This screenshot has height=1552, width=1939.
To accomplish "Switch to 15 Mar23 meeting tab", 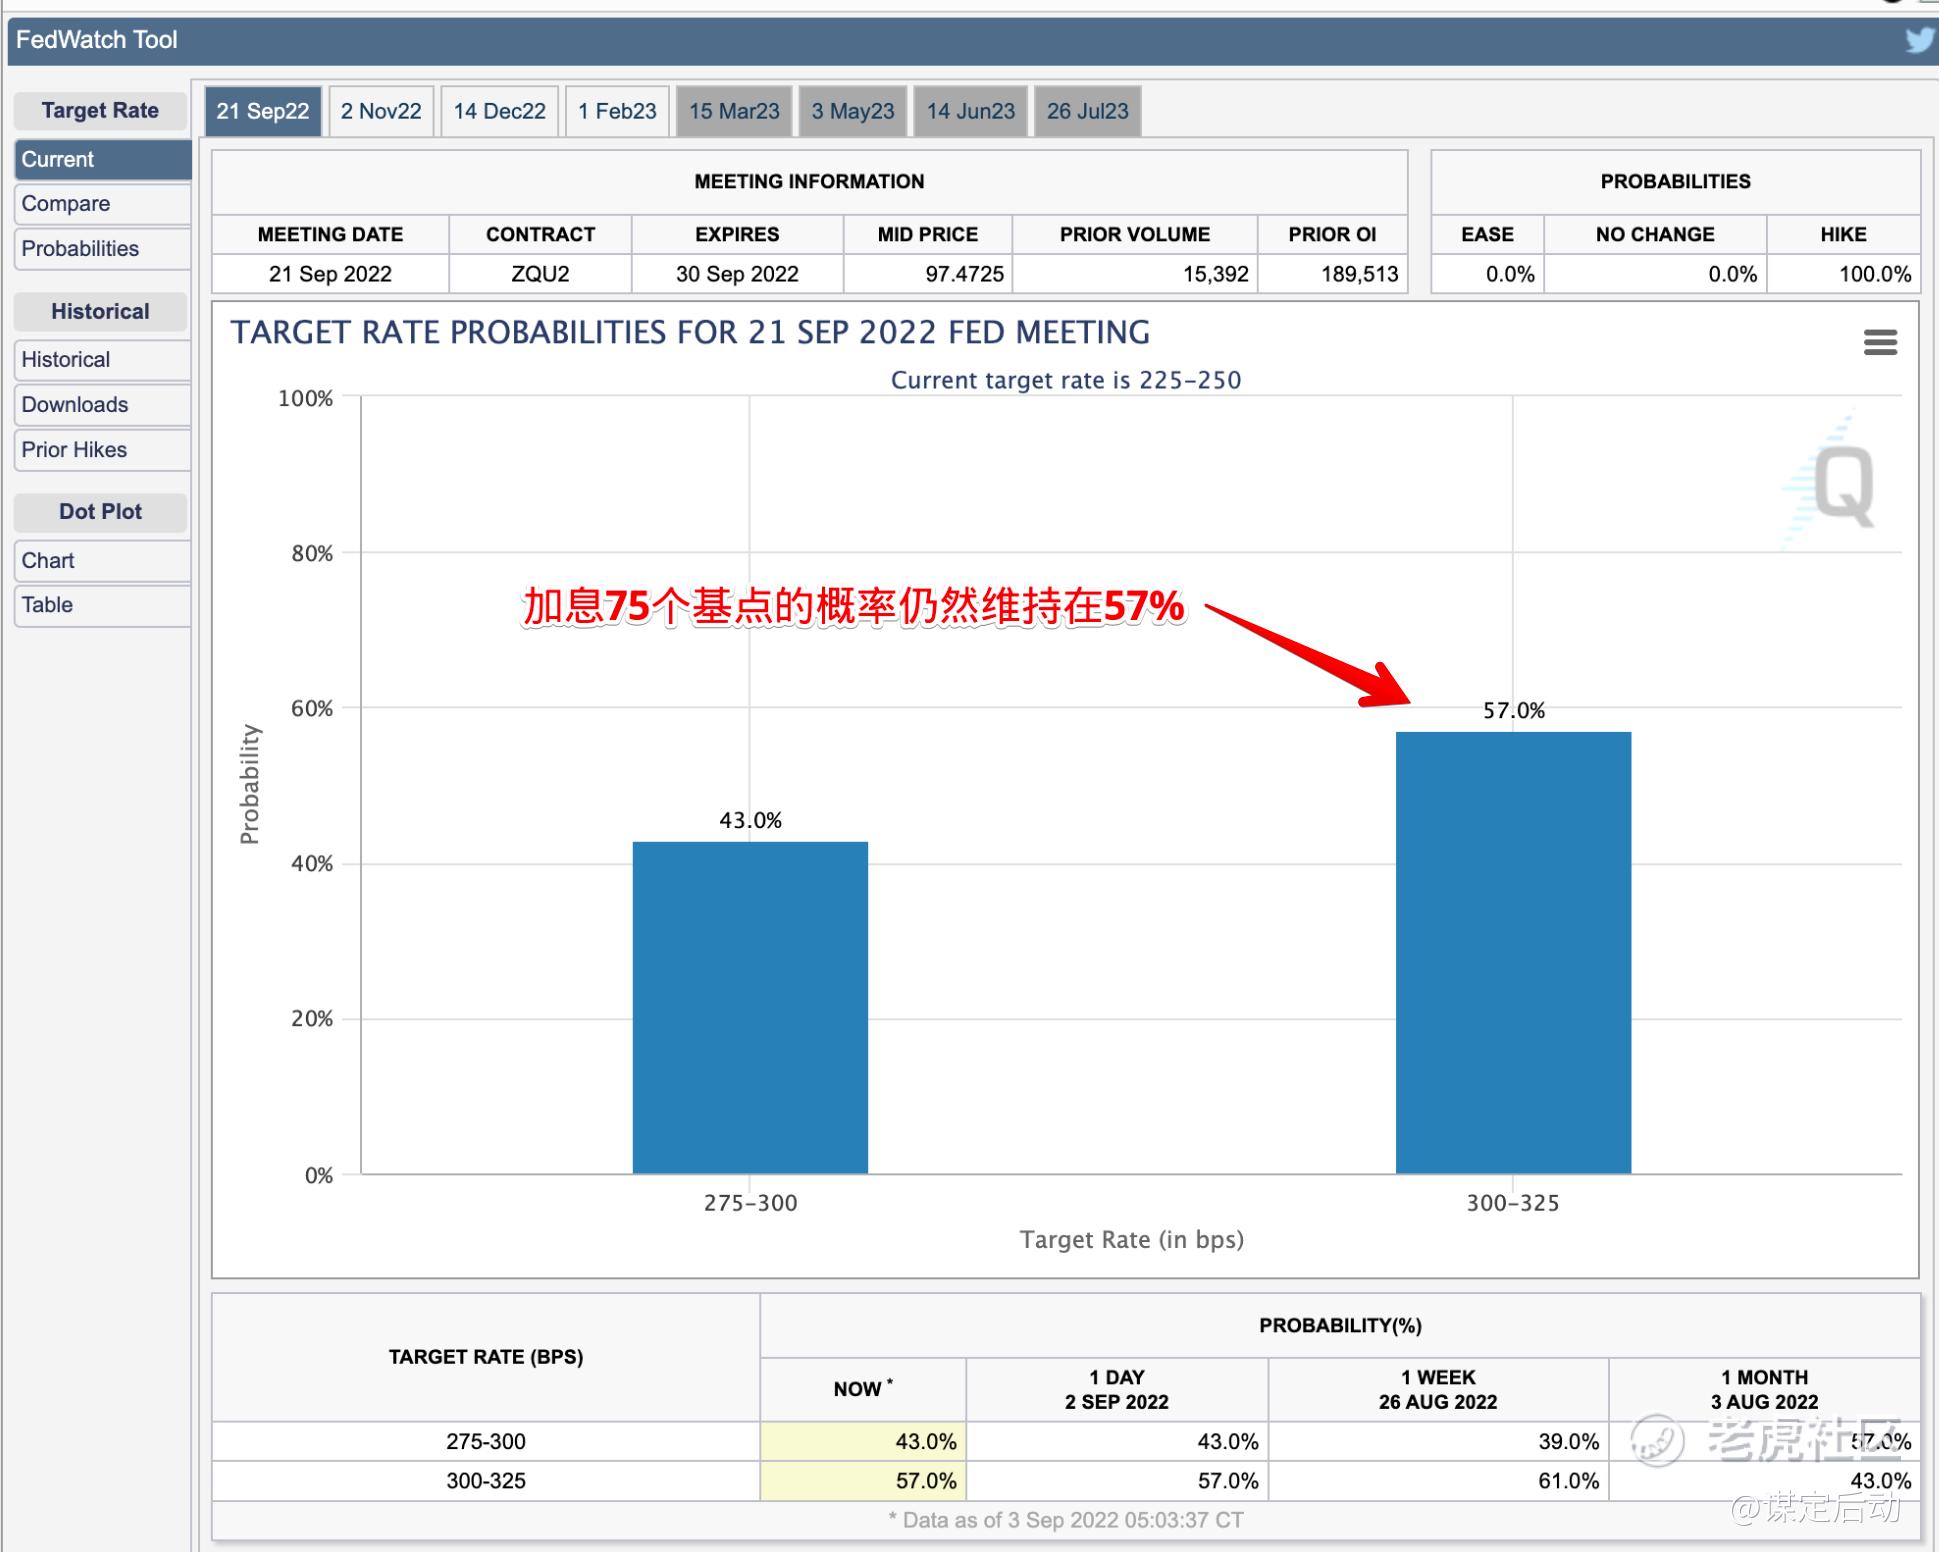I will [734, 111].
